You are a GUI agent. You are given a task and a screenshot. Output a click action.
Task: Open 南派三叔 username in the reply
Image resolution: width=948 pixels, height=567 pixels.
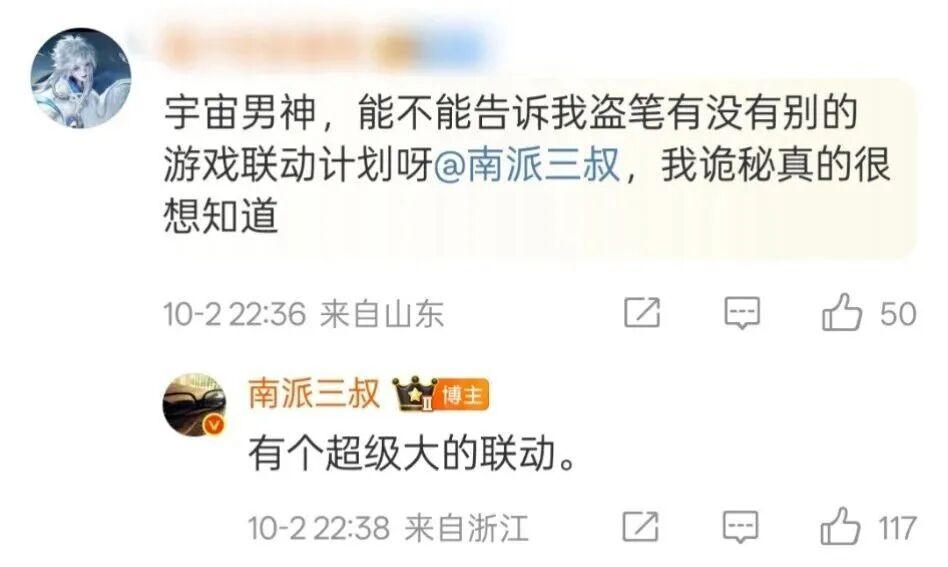[x=314, y=394]
